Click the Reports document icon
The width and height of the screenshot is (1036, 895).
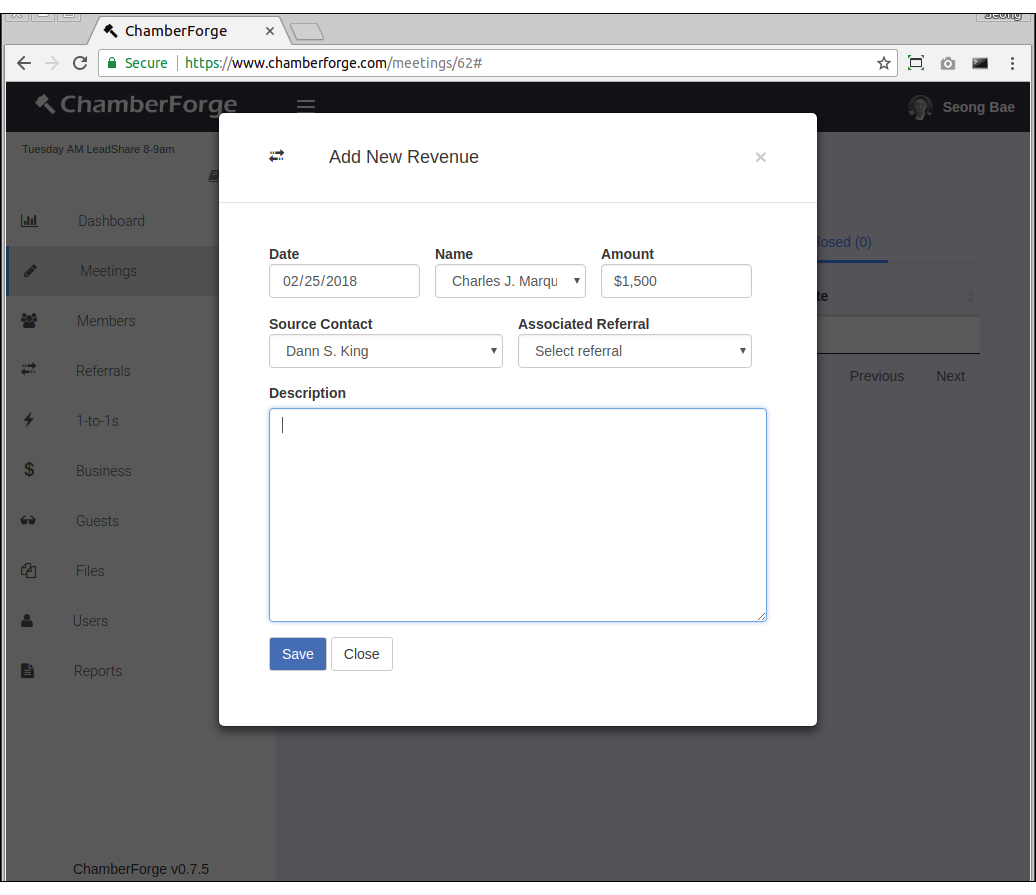click(x=29, y=671)
